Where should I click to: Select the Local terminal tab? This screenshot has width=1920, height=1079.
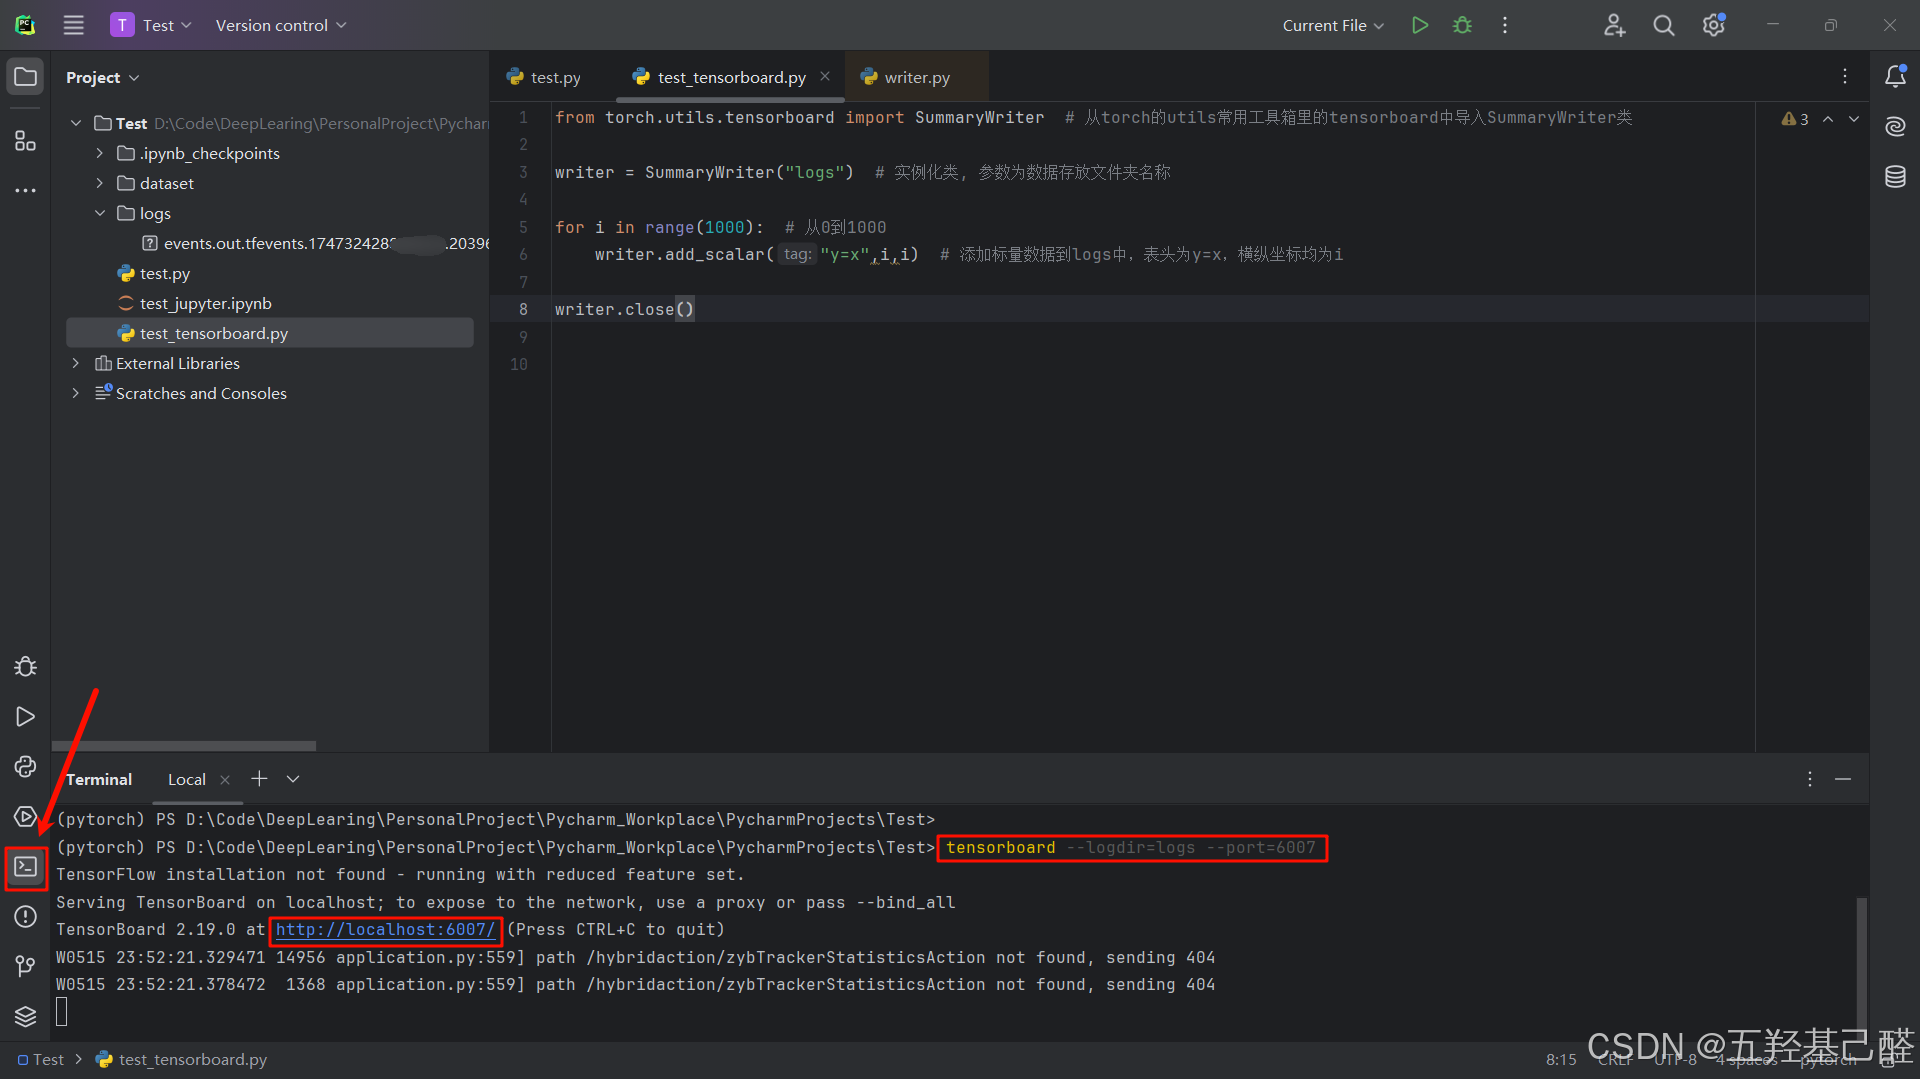(187, 779)
